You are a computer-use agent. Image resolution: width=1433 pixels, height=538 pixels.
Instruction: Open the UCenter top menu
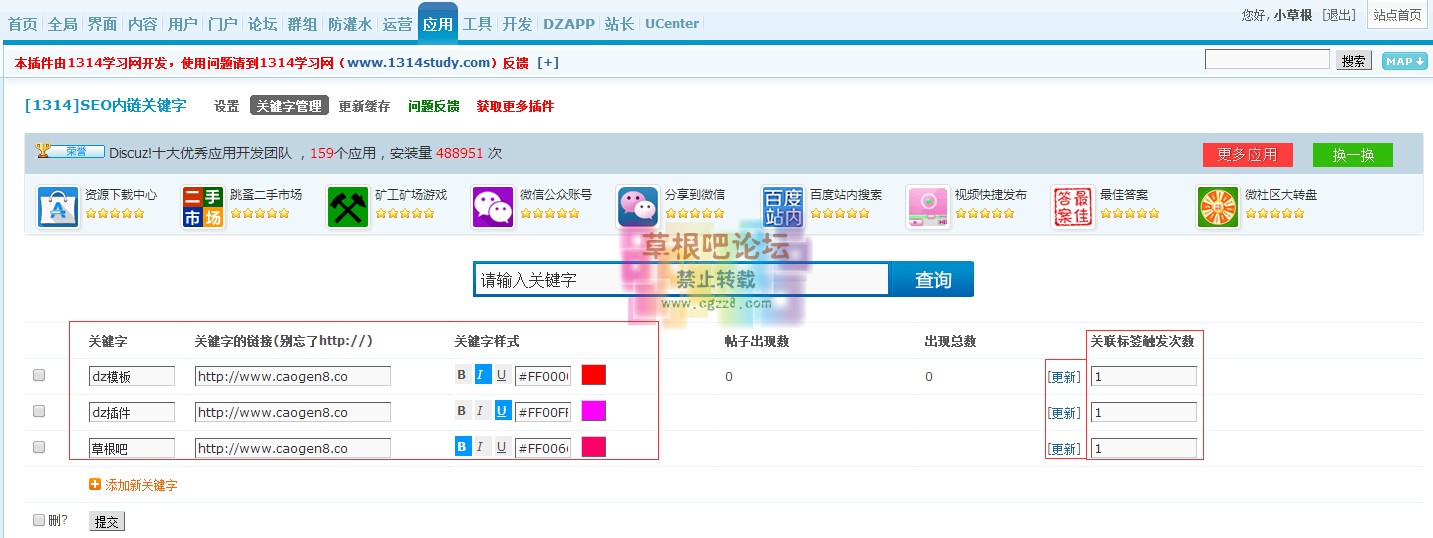[672, 24]
